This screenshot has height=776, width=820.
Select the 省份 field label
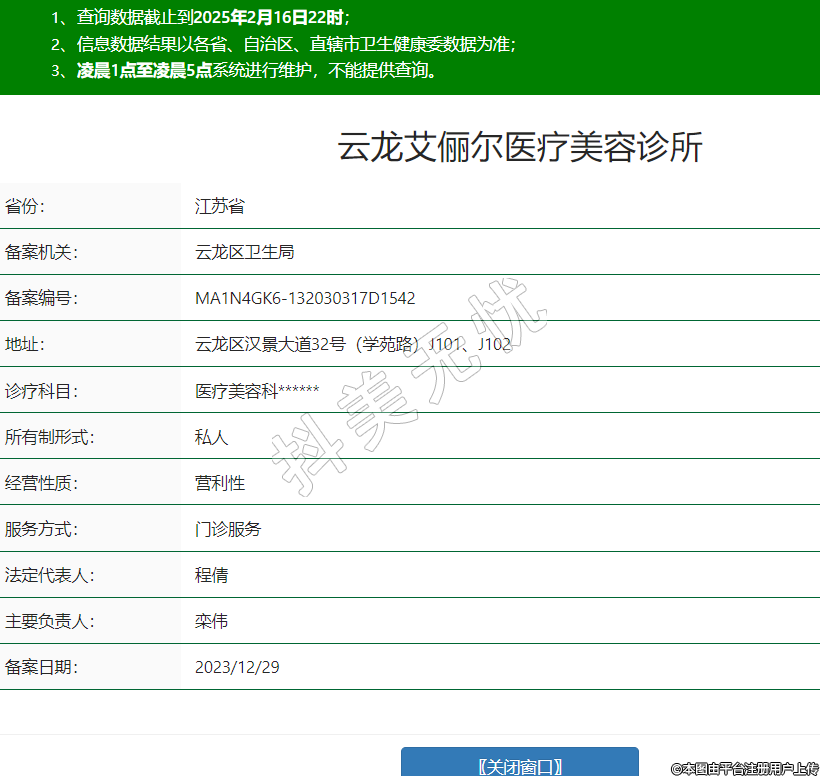coord(26,206)
